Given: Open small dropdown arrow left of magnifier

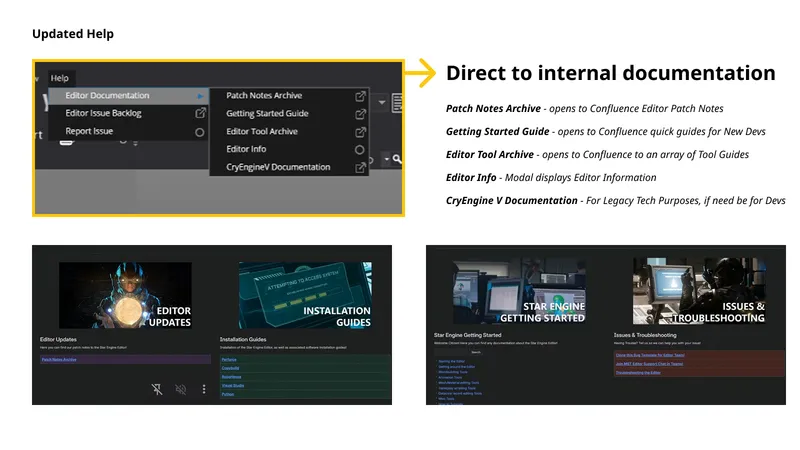Looking at the screenshot, I should coord(387,159).
